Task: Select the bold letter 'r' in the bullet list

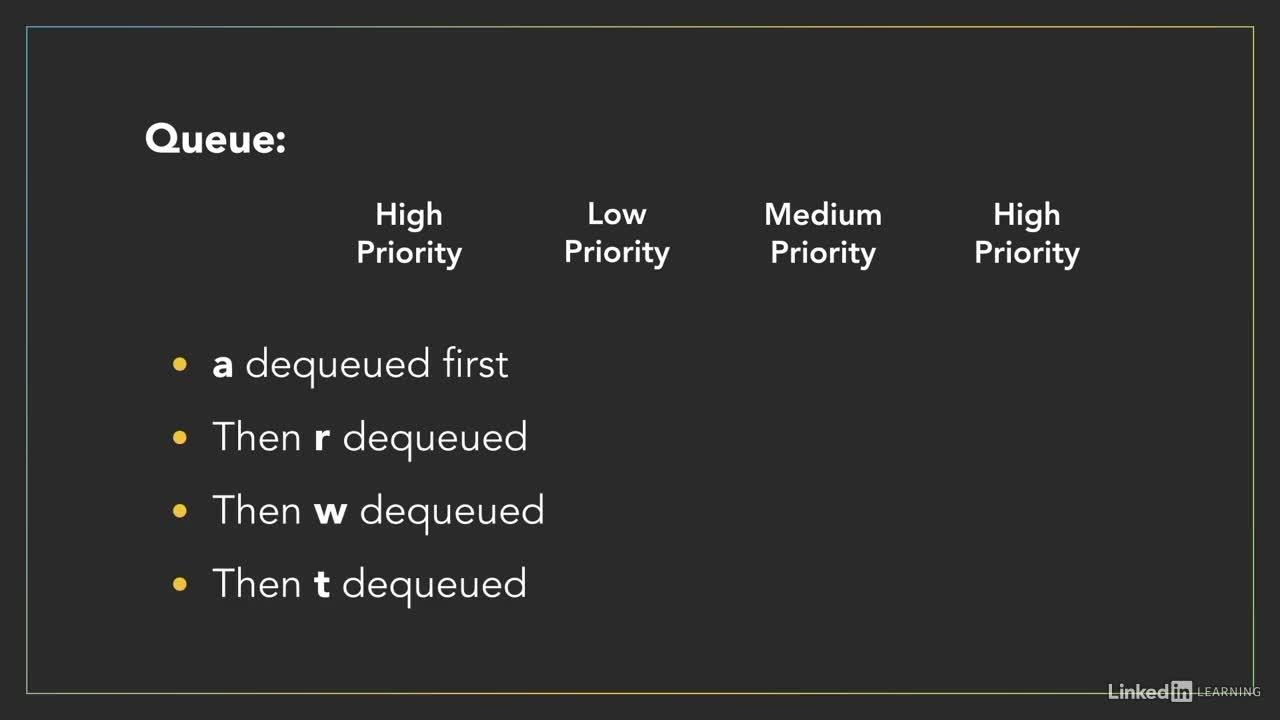Action: point(322,438)
